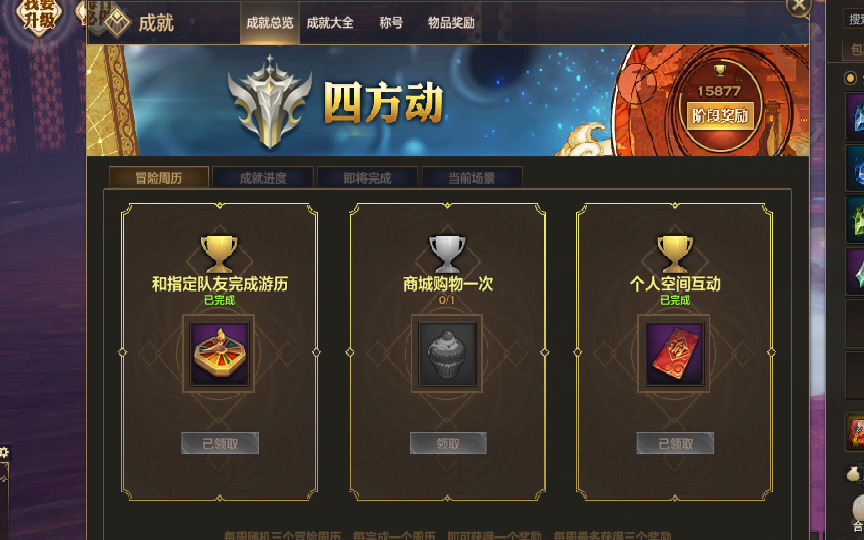
Task: Open the gear settings icon at left edge
Action: click(4, 452)
